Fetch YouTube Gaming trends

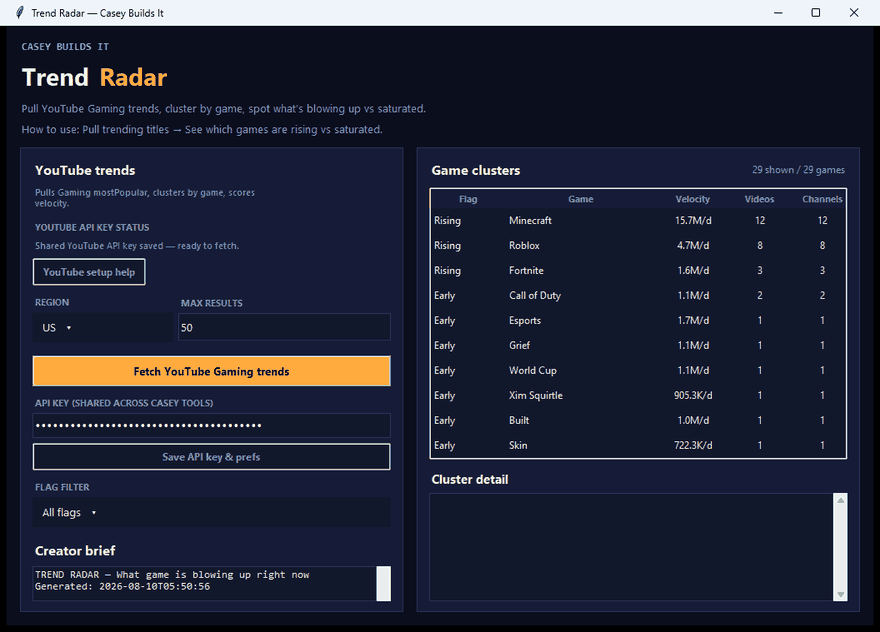click(x=212, y=371)
